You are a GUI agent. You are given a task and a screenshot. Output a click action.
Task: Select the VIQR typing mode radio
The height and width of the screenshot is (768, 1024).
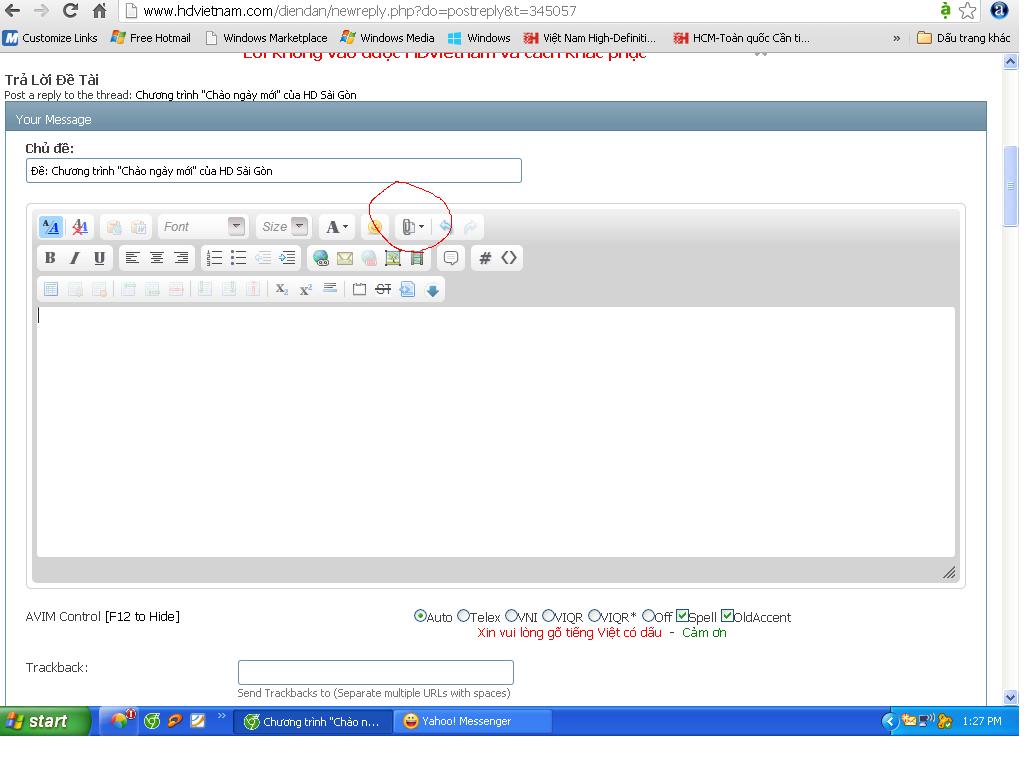pyautogui.click(x=549, y=616)
